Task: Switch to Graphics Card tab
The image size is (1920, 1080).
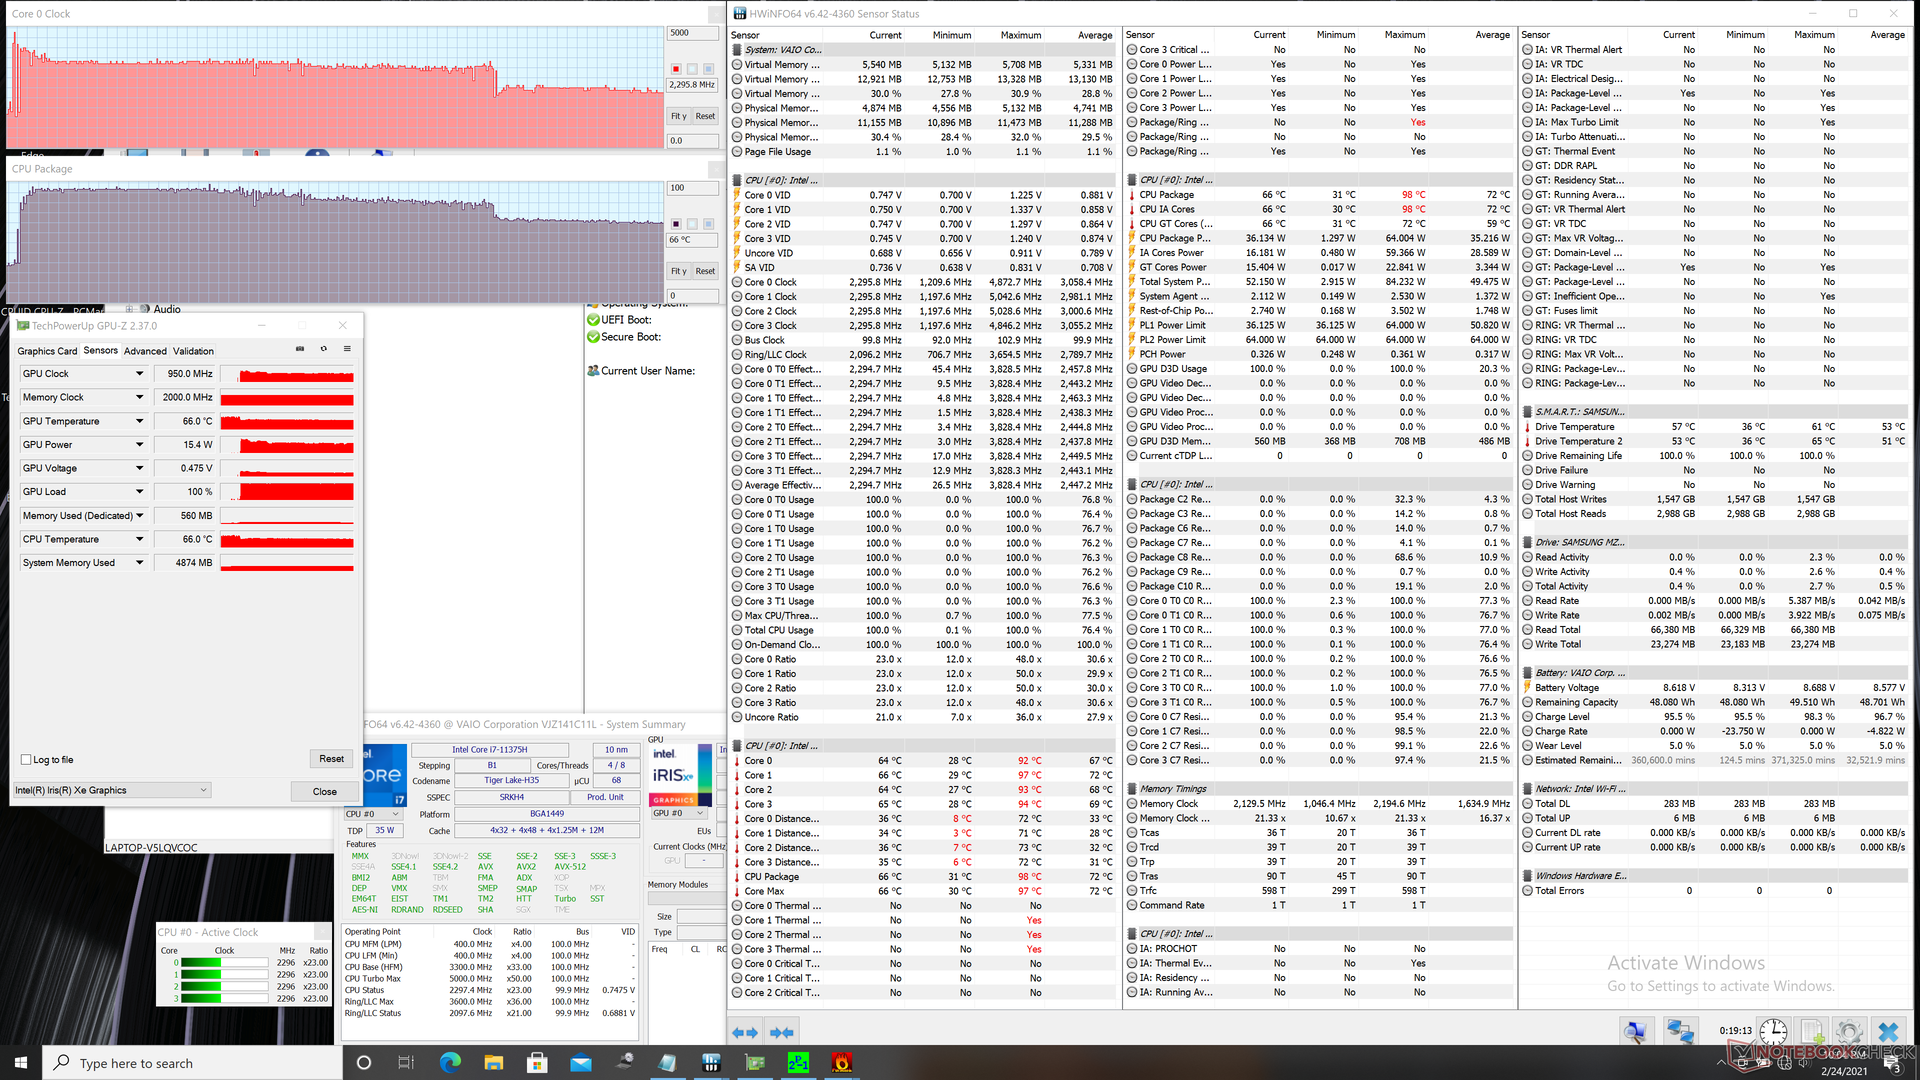Action: click(47, 351)
